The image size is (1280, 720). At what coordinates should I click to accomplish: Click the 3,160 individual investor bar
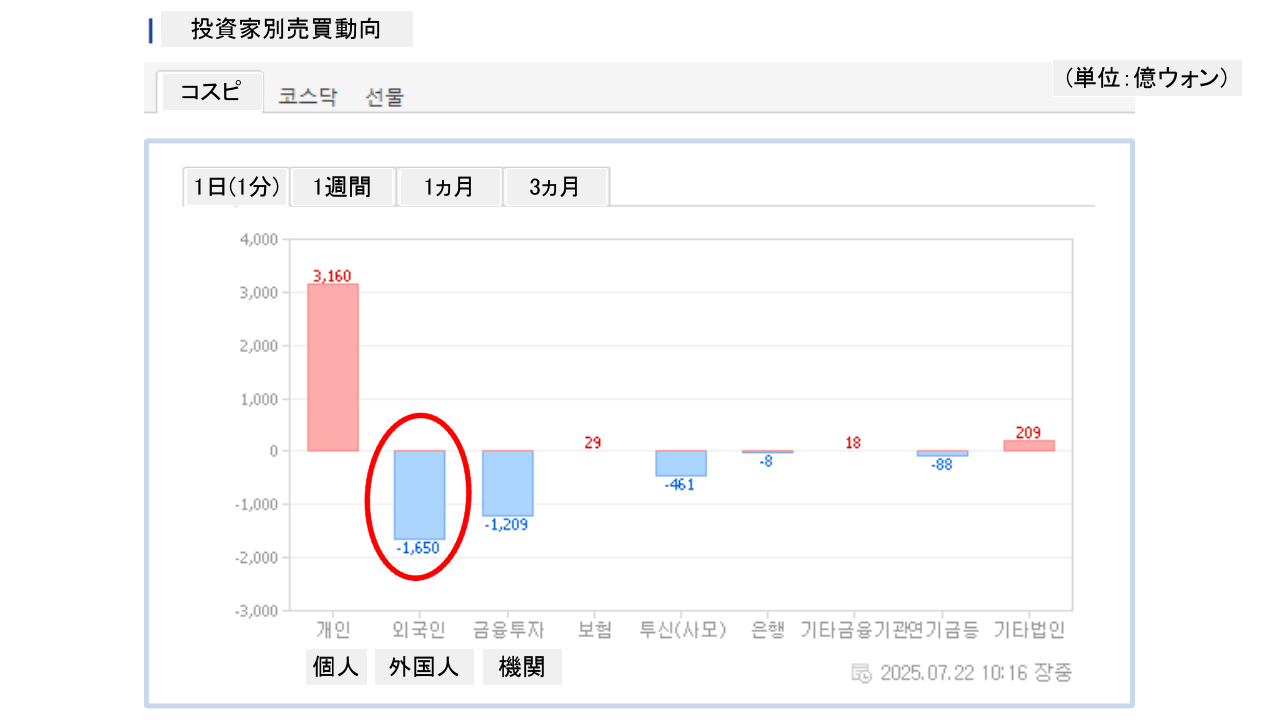click(x=333, y=367)
